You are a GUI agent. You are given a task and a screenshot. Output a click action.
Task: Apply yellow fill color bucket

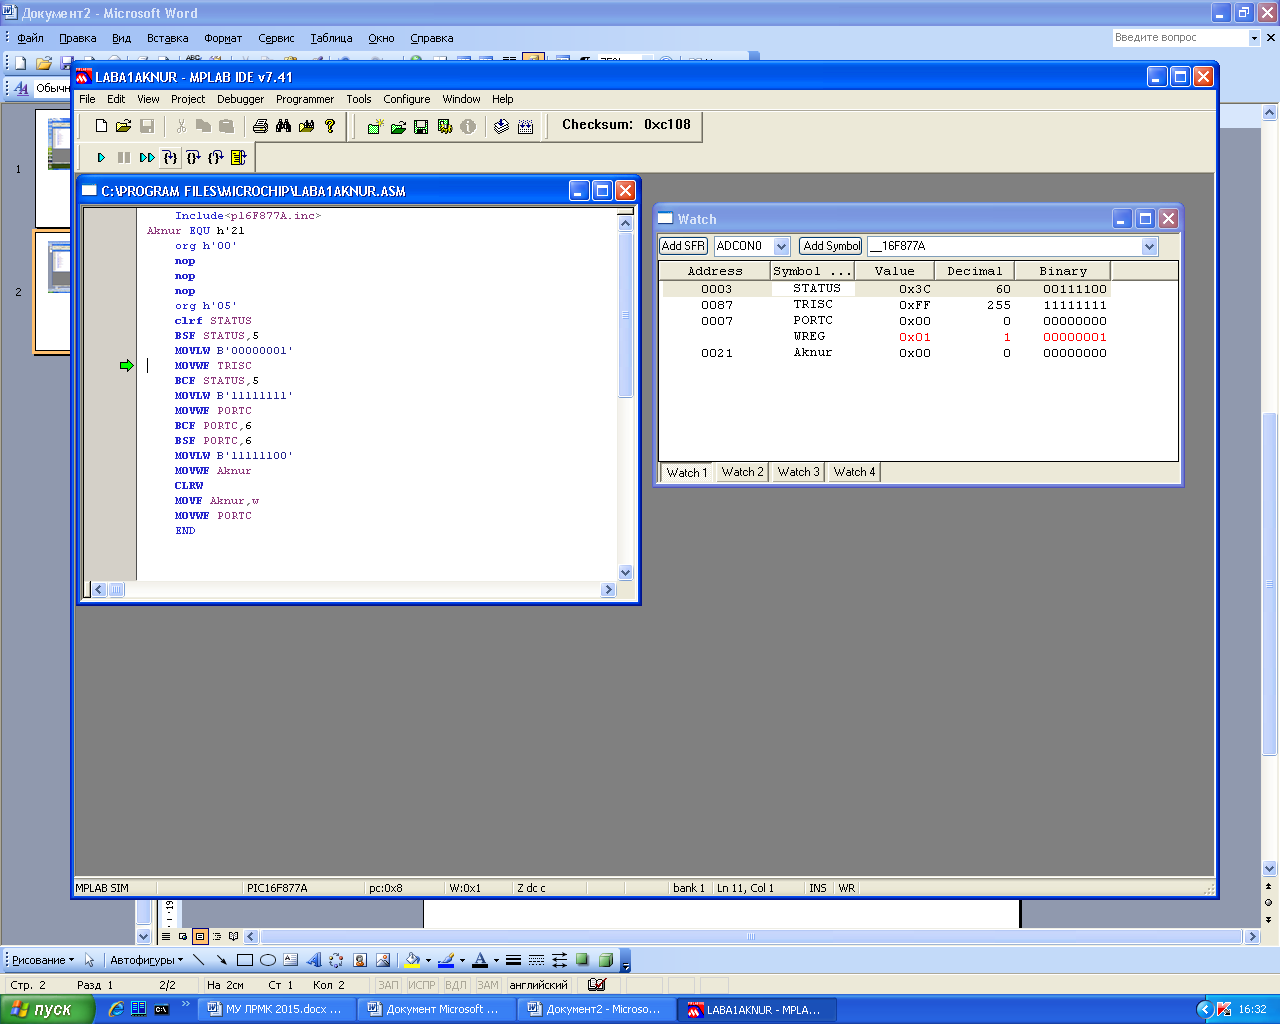coord(411,960)
